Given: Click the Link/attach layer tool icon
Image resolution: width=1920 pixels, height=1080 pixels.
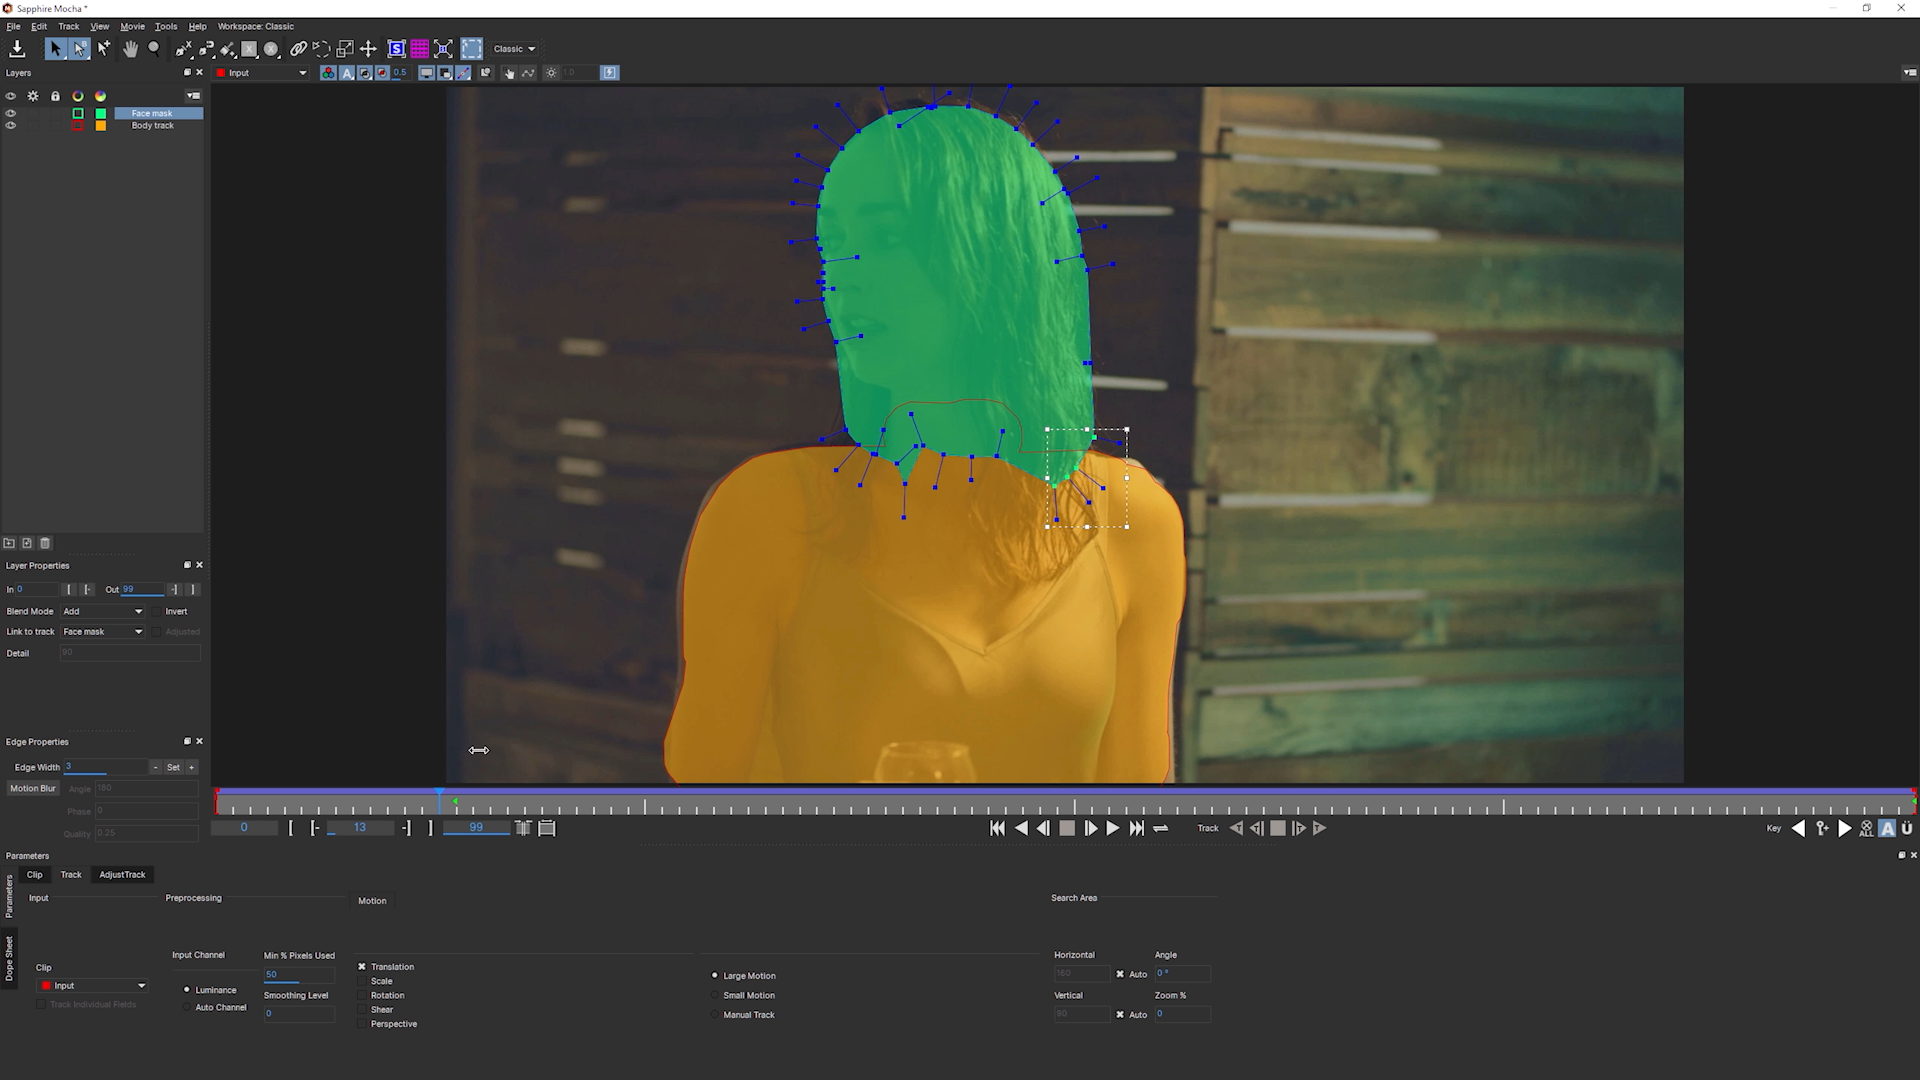Looking at the screenshot, I should tap(298, 48).
